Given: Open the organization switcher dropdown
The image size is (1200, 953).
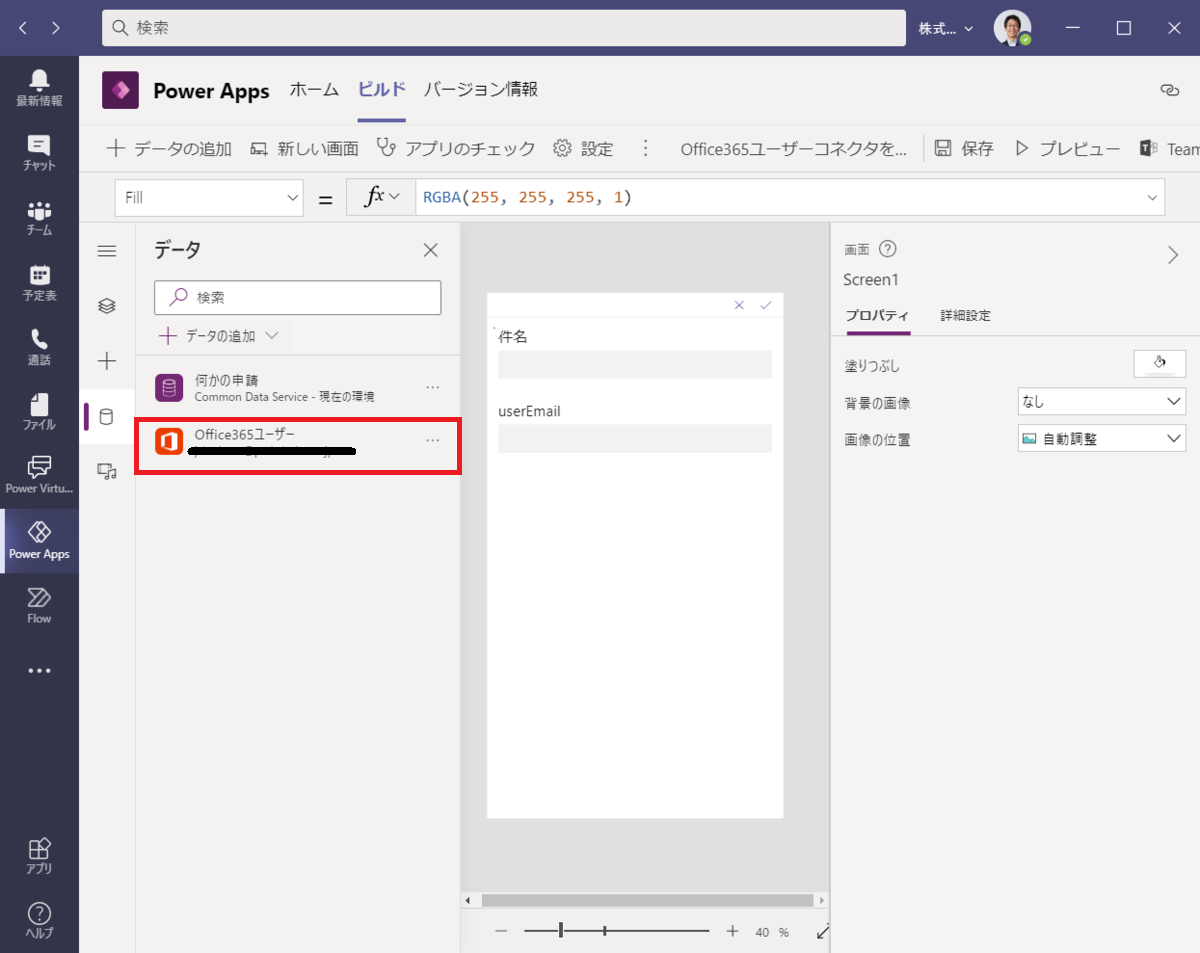Looking at the screenshot, I should click(x=946, y=29).
